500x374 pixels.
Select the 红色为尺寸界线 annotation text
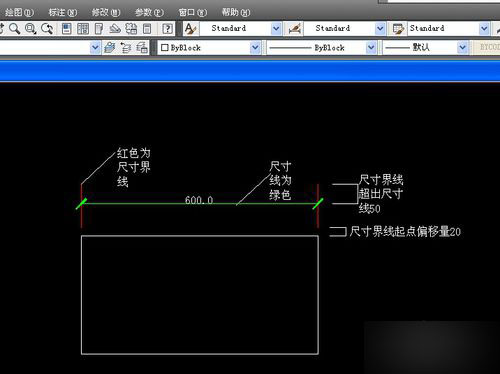click(x=134, y=167)
